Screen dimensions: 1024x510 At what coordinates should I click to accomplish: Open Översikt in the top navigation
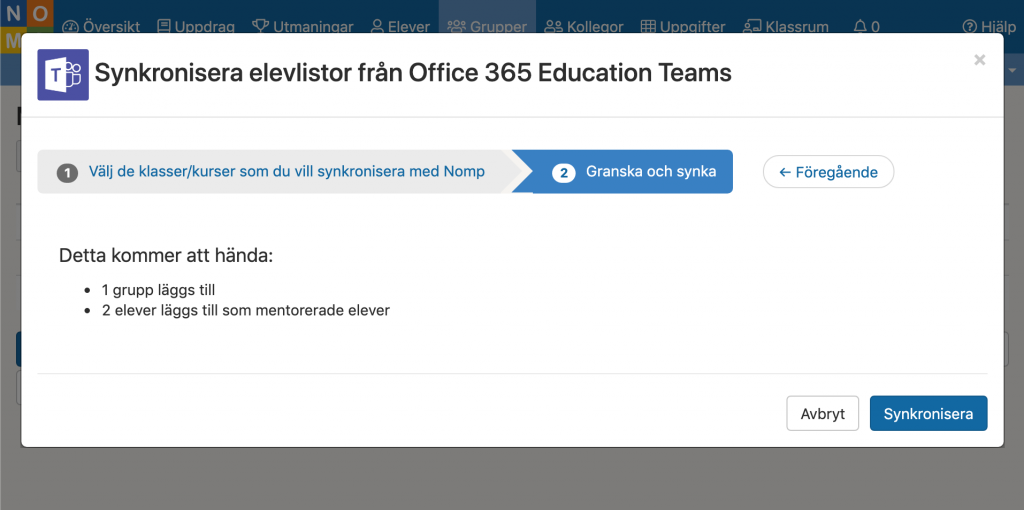(x=101, y=27)
